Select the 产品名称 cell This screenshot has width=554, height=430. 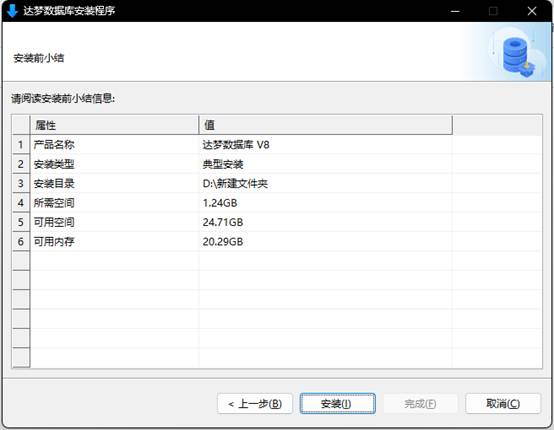[x=114, y=145]
